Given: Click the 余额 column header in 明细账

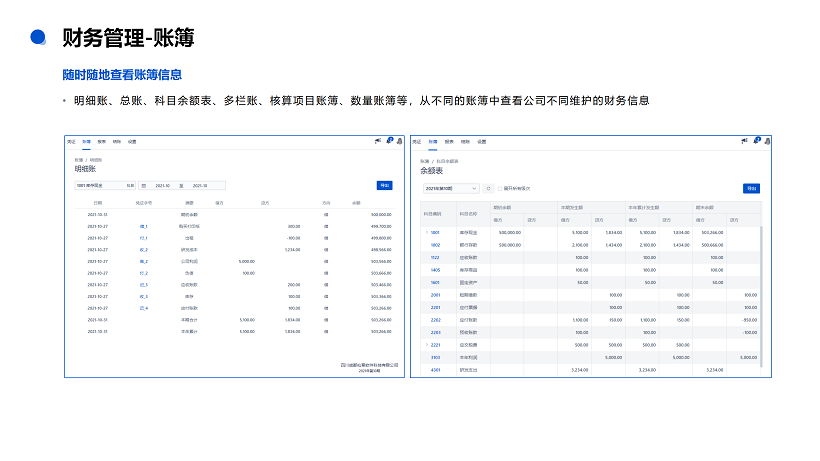Looking at the screenshot, I should pyautogui.click(x=356, y=203).
